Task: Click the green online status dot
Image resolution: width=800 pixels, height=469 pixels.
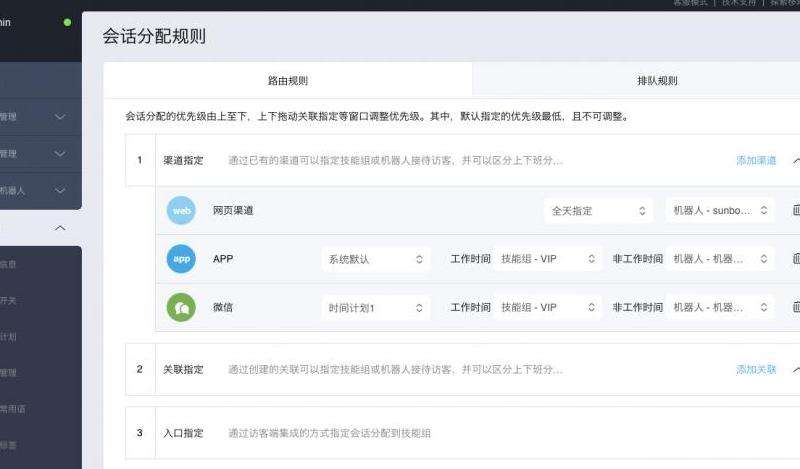Action: point(67,22)
